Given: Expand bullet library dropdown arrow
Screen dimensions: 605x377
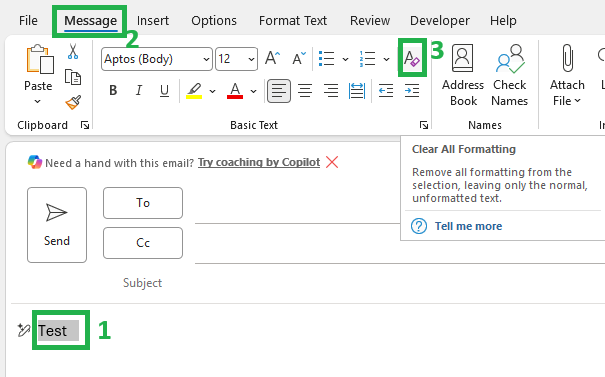Looking at the screenshot, I should 345,59.
